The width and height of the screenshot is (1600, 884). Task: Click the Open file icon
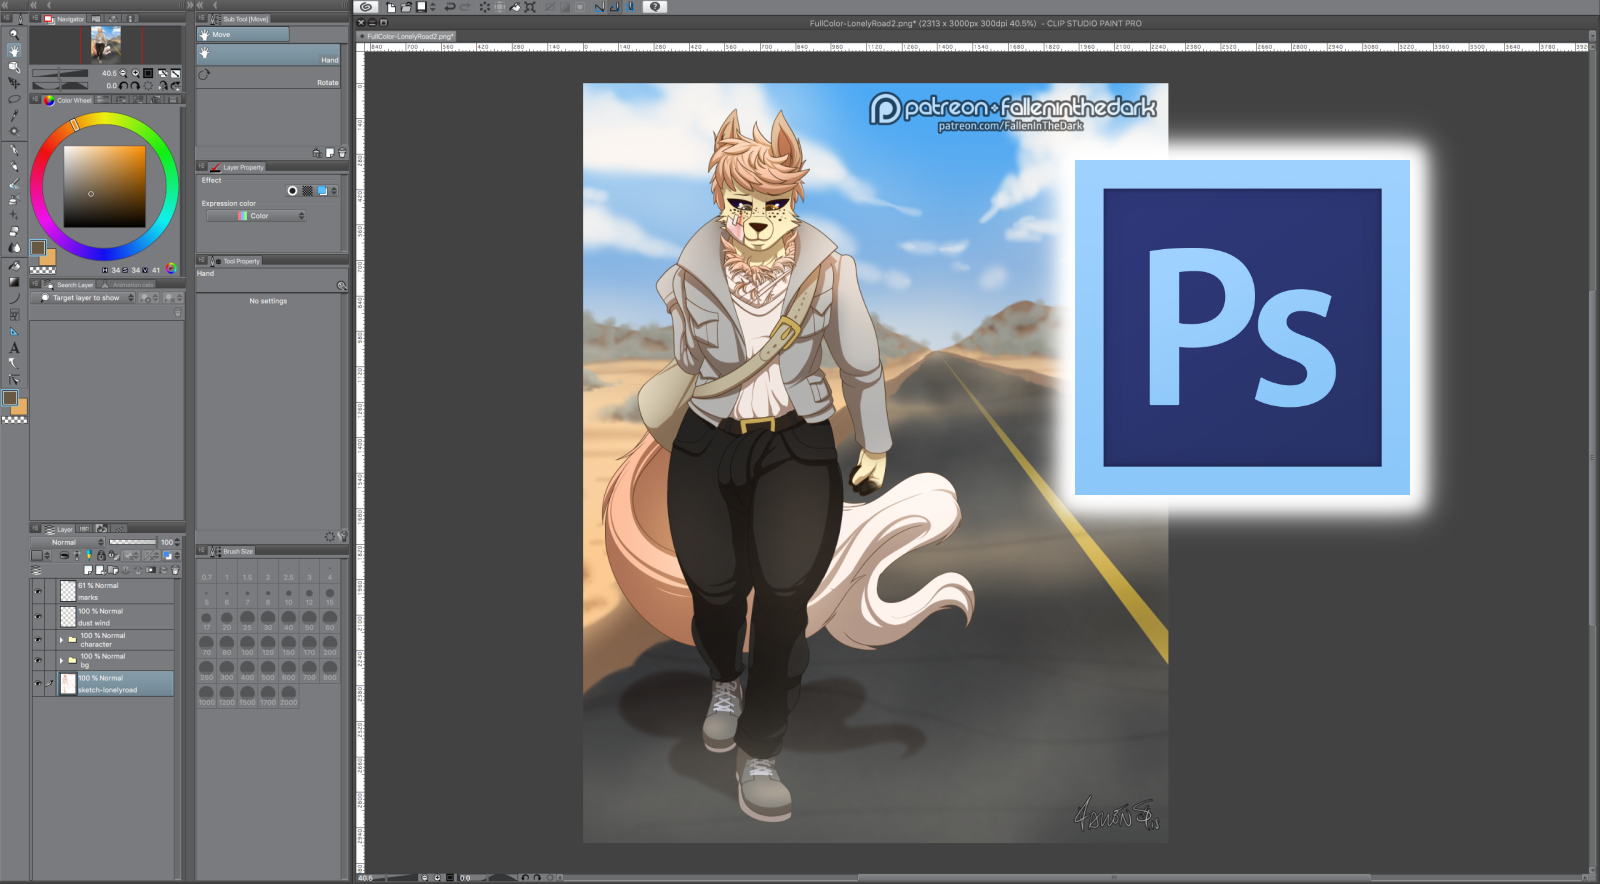406,7
